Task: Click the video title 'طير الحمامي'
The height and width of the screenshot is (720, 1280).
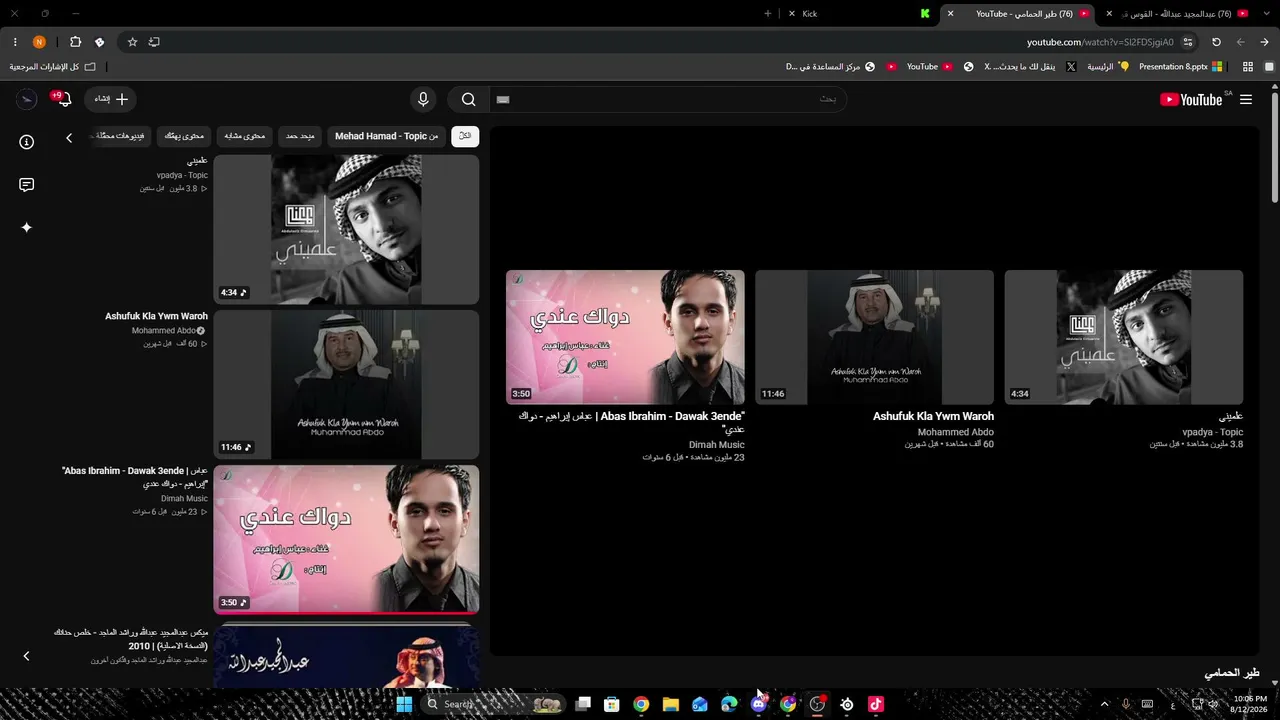Action: pyautogui.click(x=1232, y=673)
